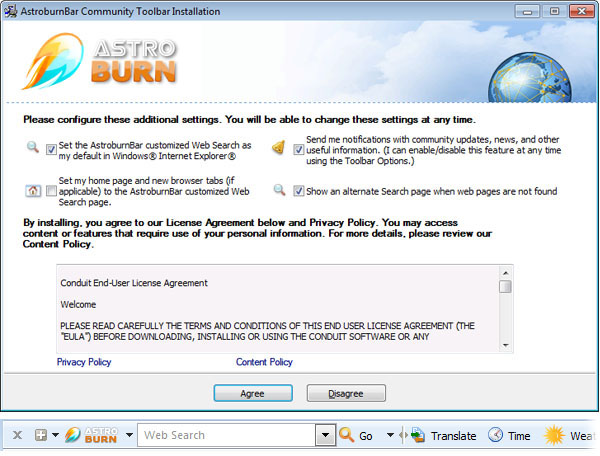Screen dimensions: 600x456
Task: Toggle alternate Search page when not found
Action: 298,191
